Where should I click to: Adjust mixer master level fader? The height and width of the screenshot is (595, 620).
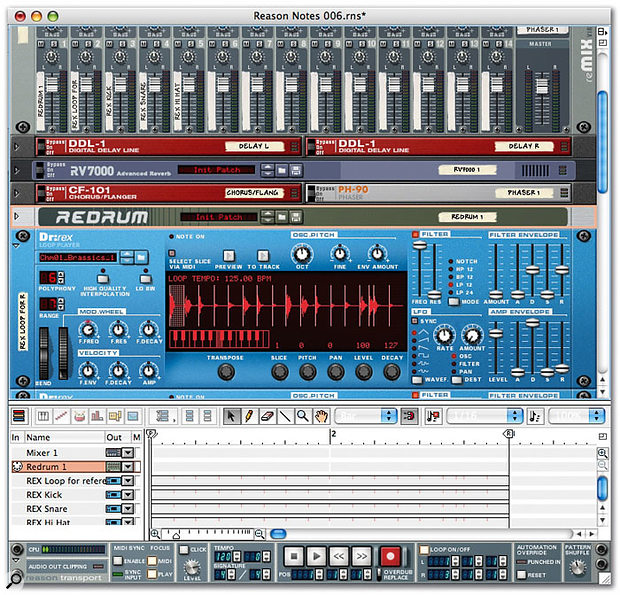542,86
